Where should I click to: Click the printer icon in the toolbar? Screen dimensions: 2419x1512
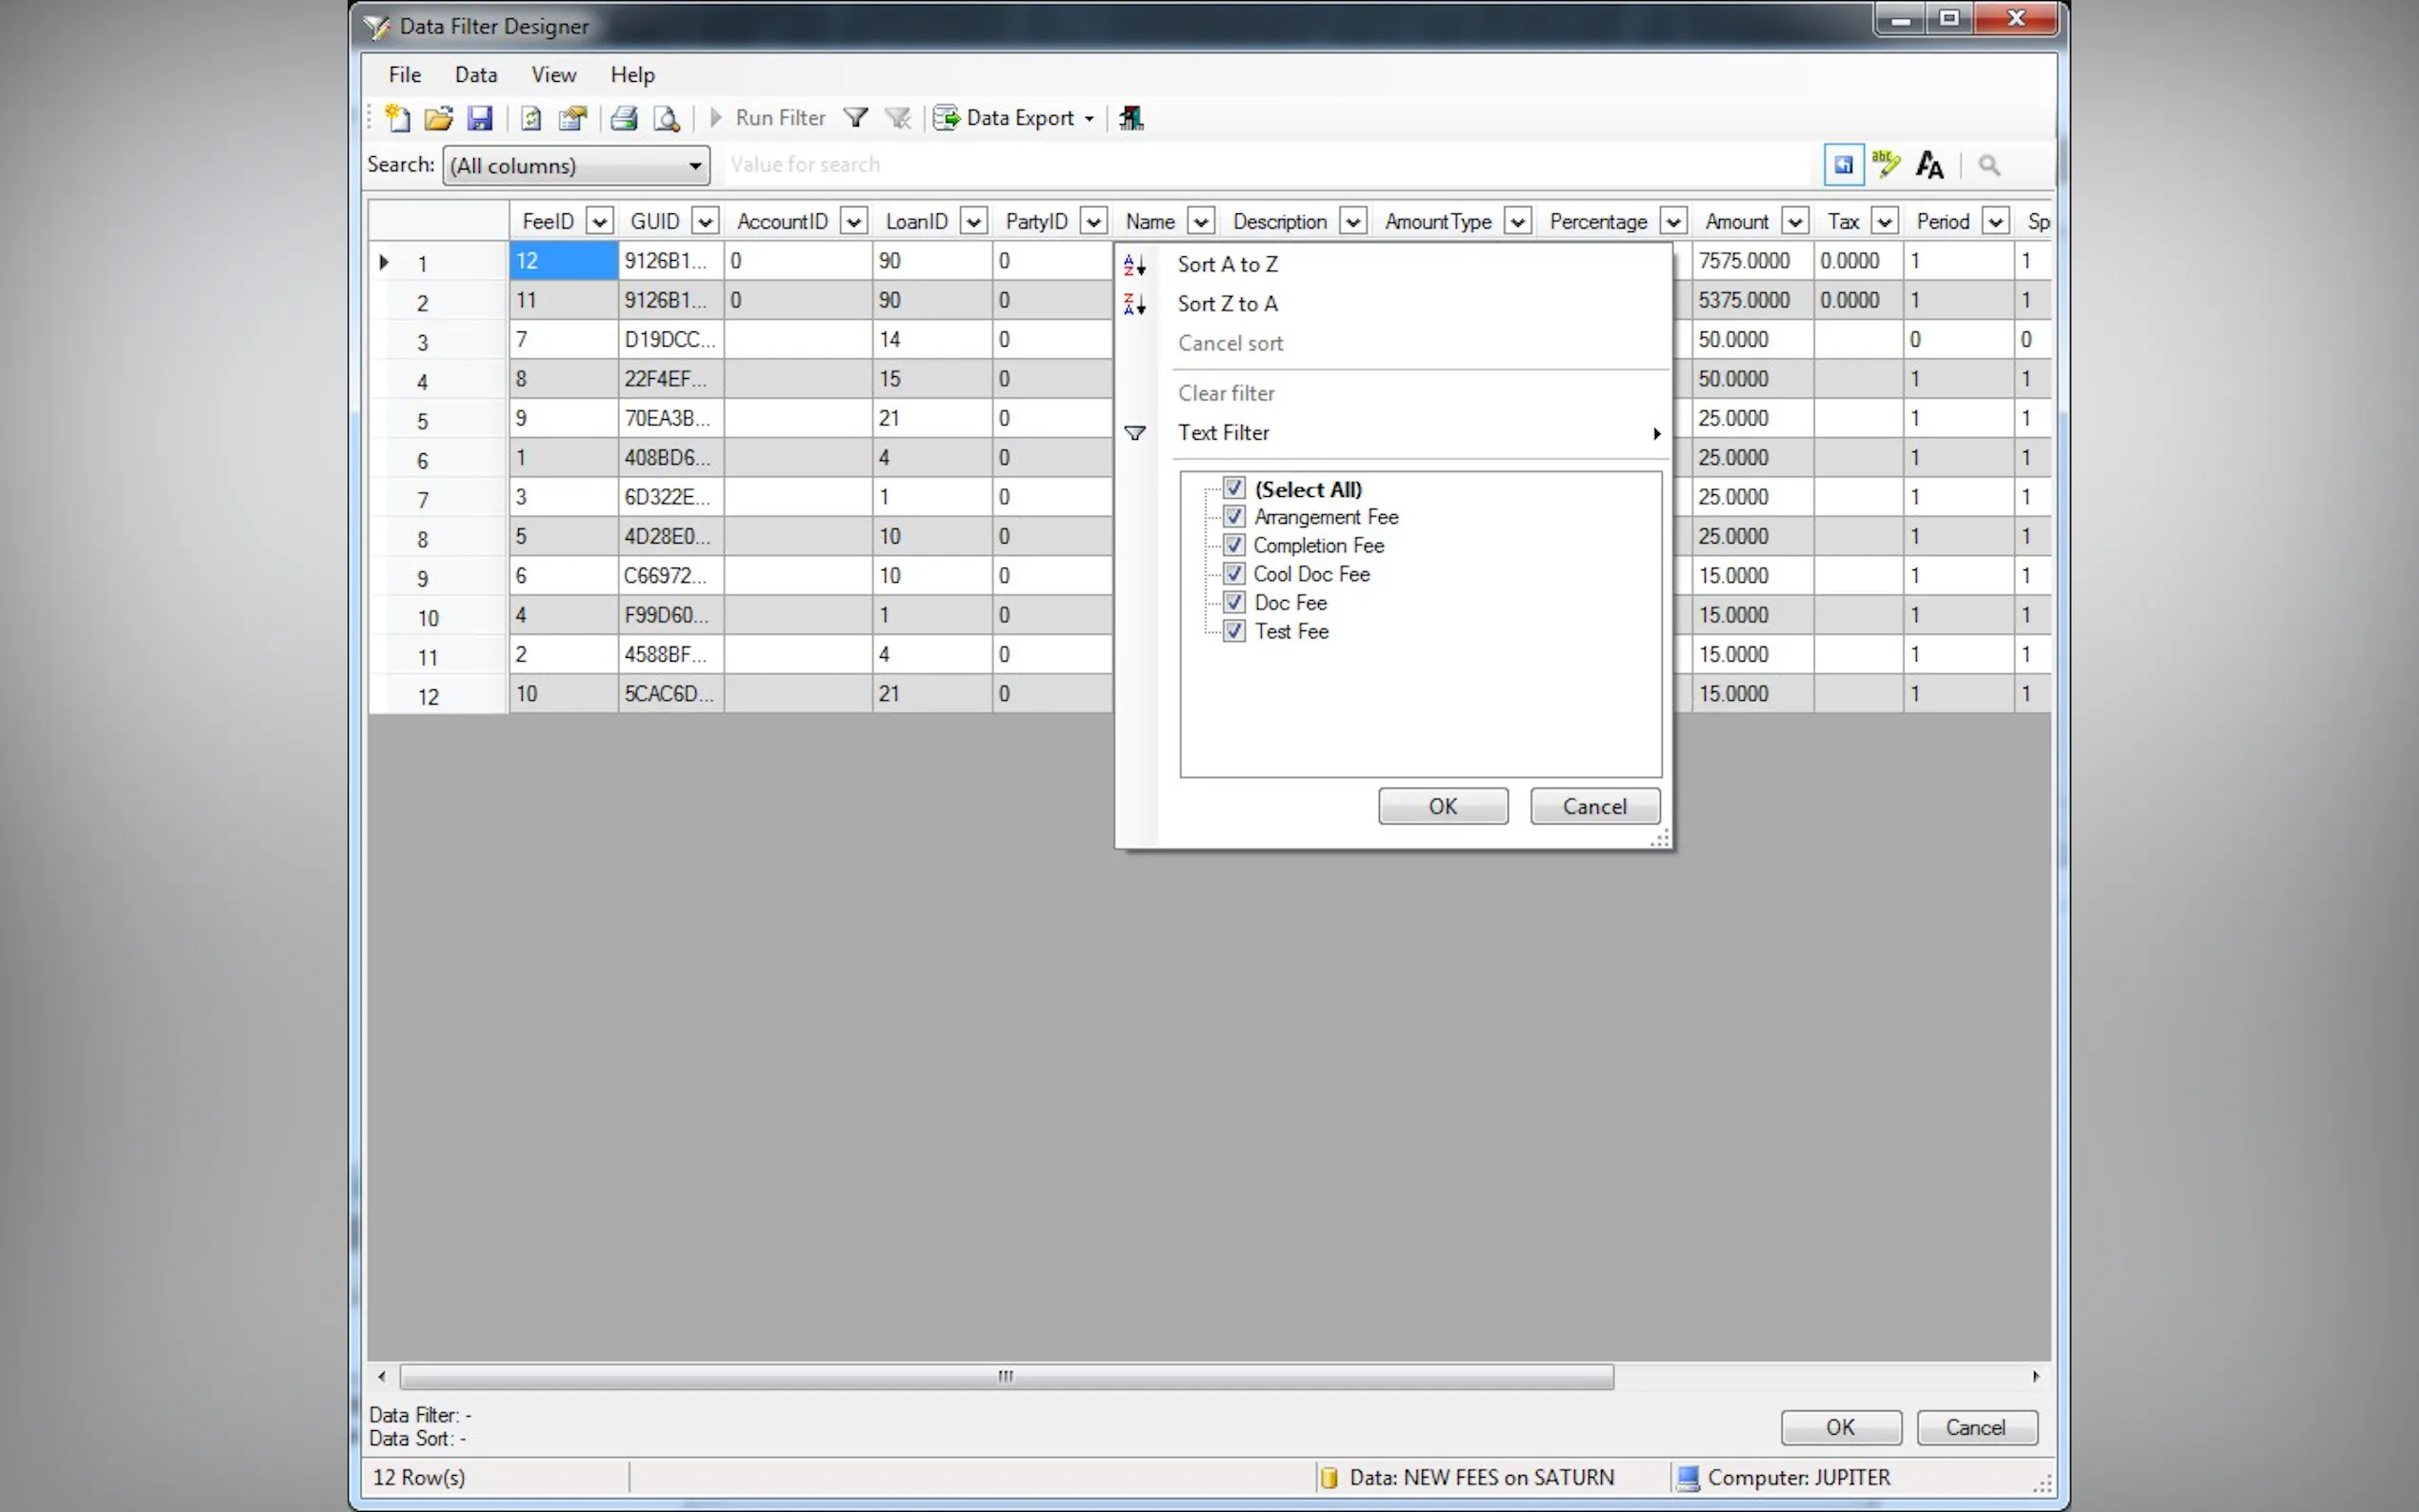pos(624,118)
